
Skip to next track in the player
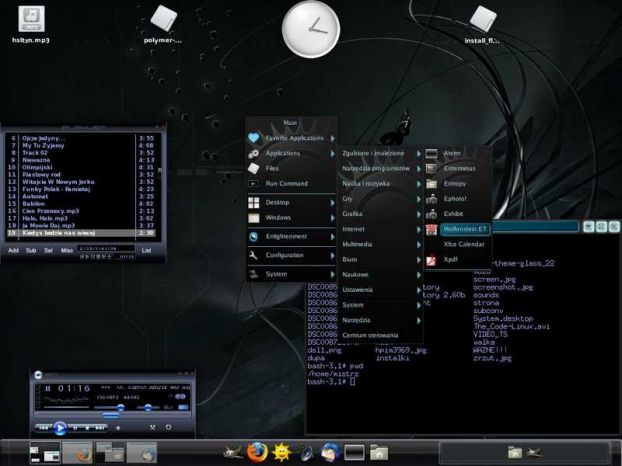point(100,428)
